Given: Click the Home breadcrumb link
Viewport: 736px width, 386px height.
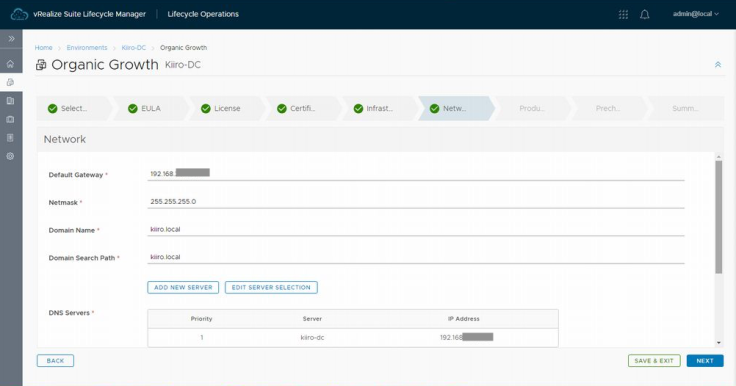Looking at the screenshot, I should pyautogui.click(x=43, y=47).
